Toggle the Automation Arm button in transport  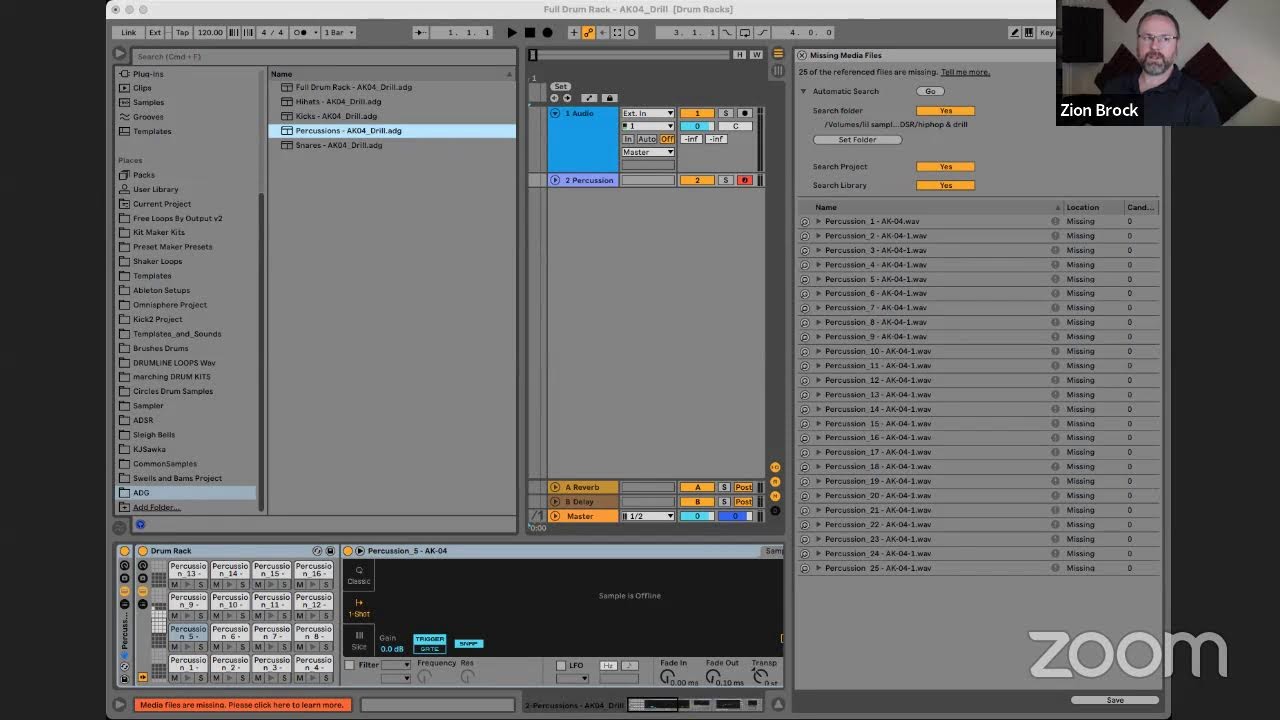(589, 32)
